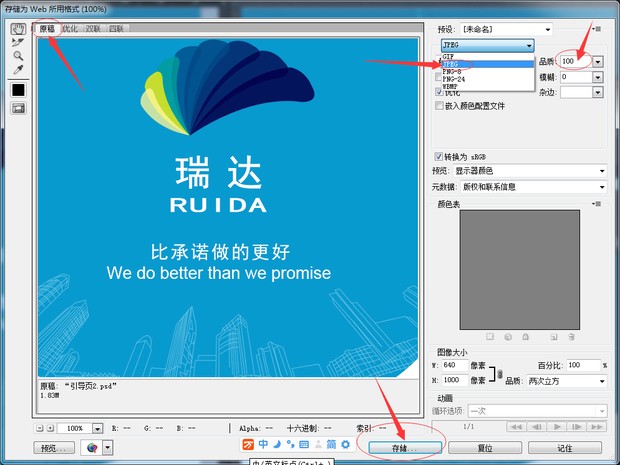This screenshot has height=465, width=620.
Task: Click the 复位 reset button
Action: point(484,448)
